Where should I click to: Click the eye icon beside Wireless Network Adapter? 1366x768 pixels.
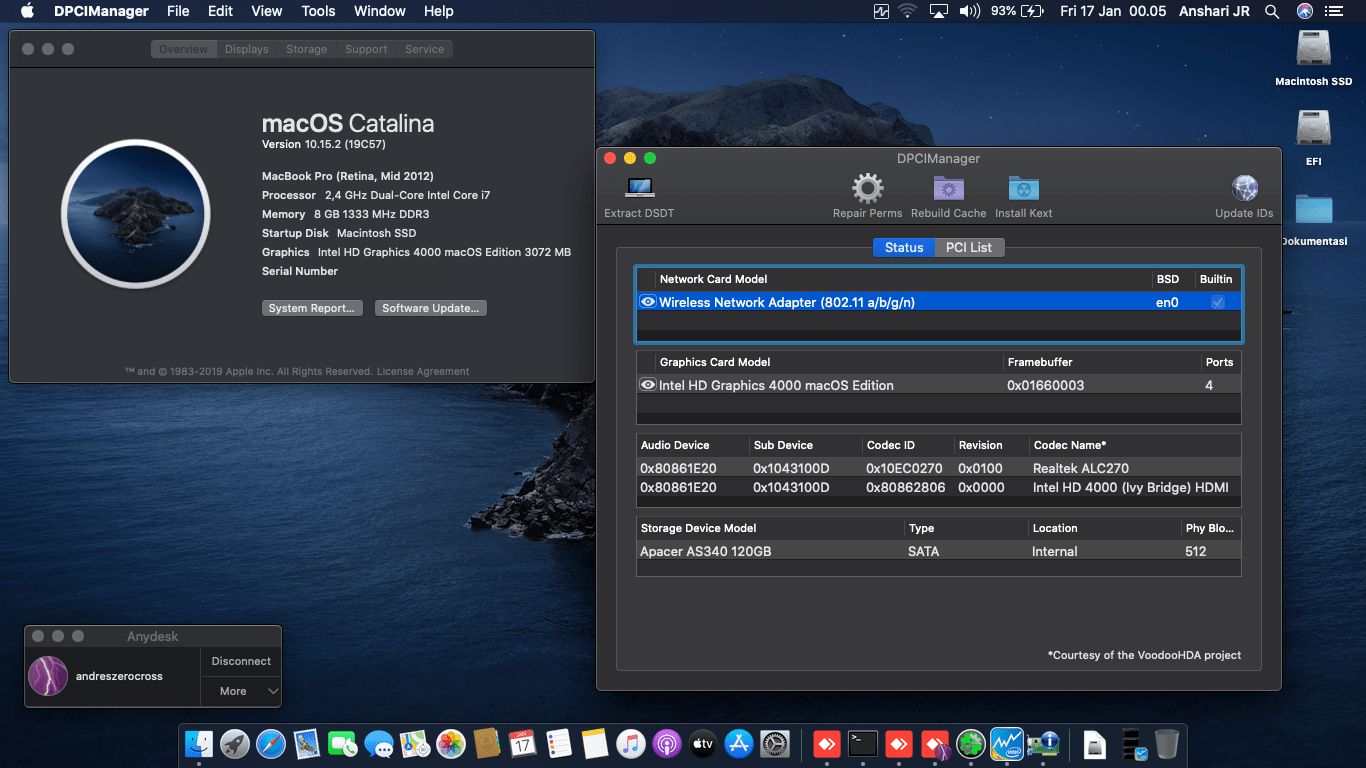coord(648,302)
